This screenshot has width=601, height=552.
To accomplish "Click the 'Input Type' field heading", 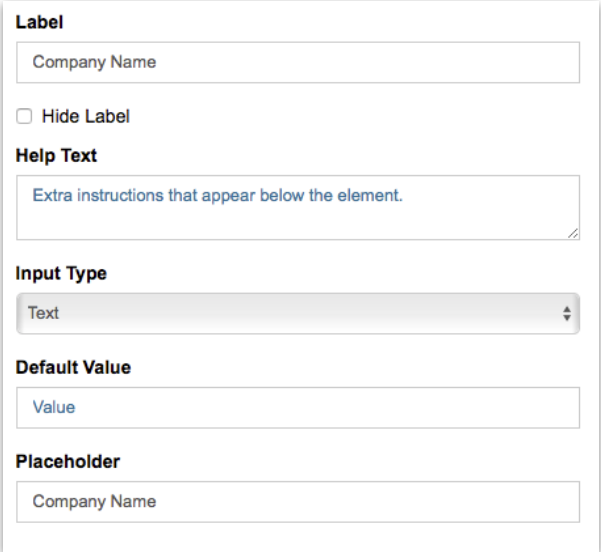I will (61, 273).
